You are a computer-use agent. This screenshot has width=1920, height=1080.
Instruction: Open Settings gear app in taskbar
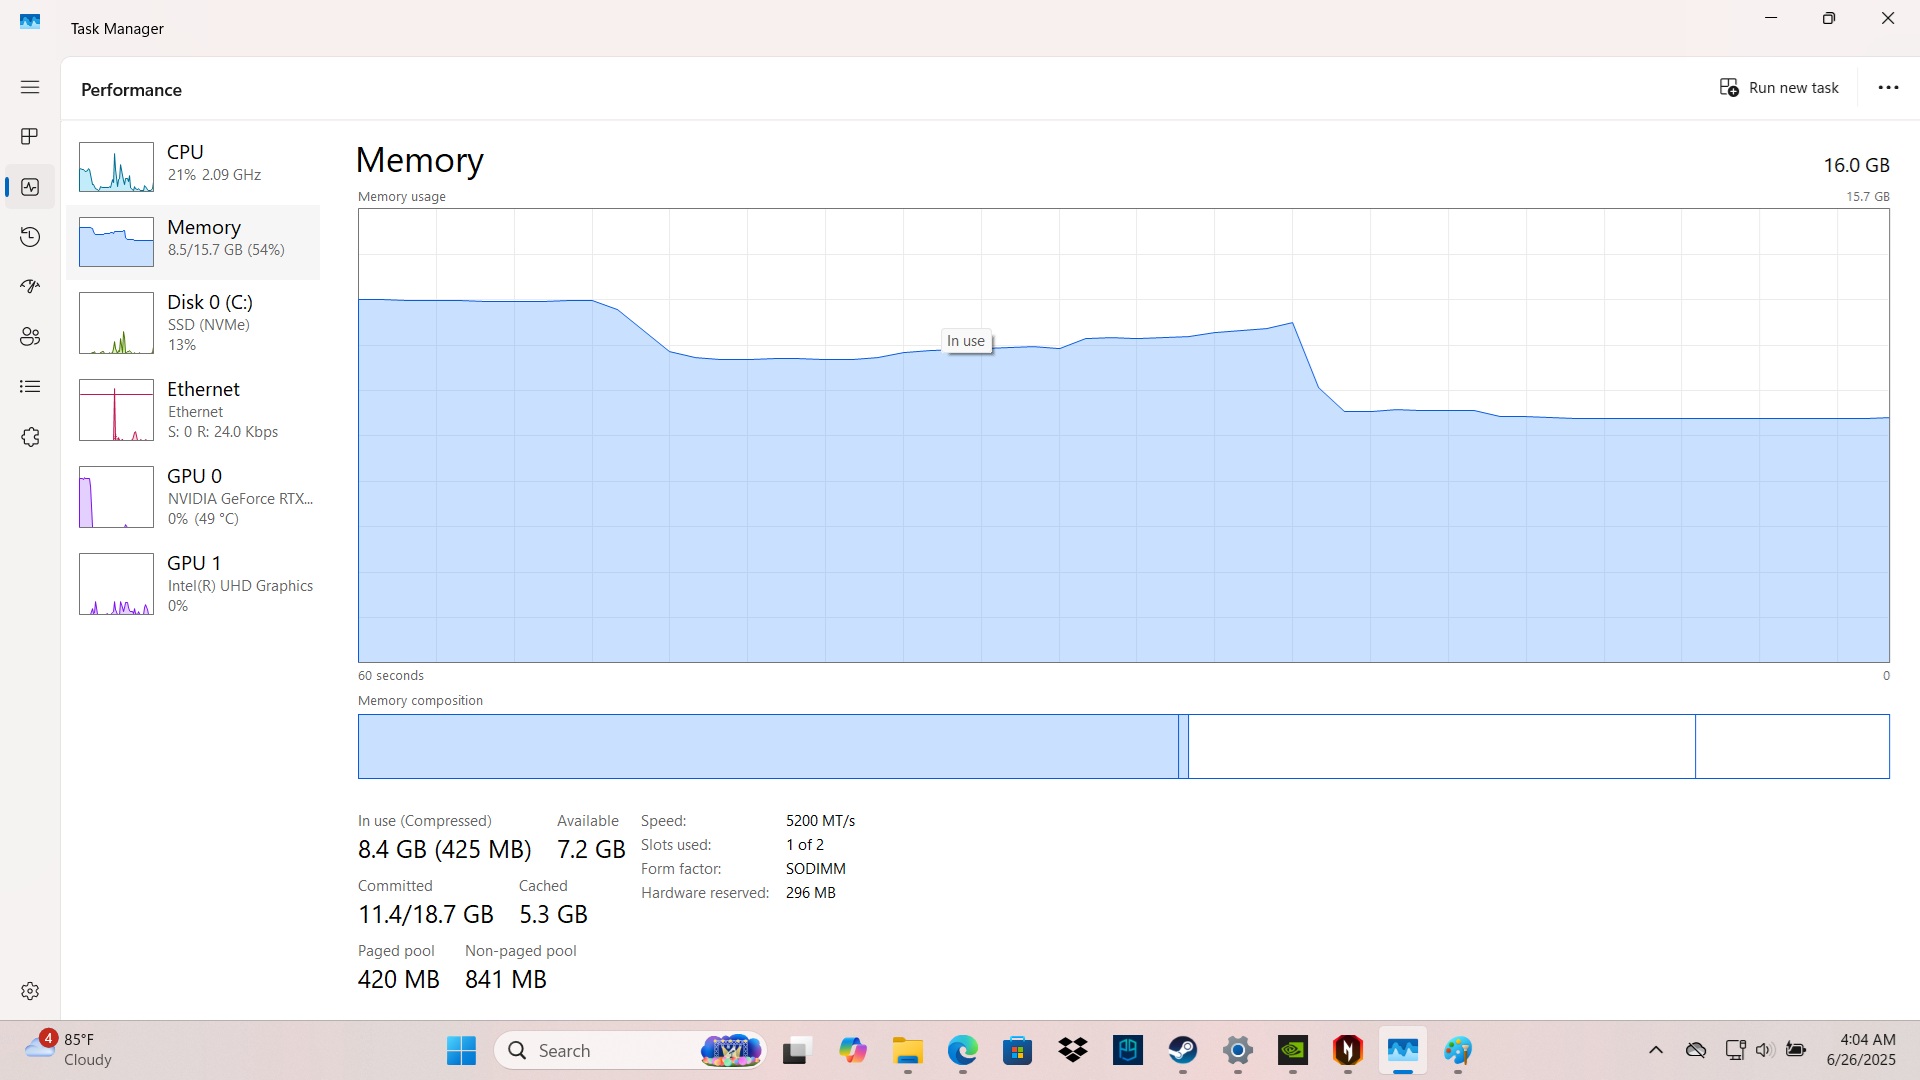[1238, 1051]
